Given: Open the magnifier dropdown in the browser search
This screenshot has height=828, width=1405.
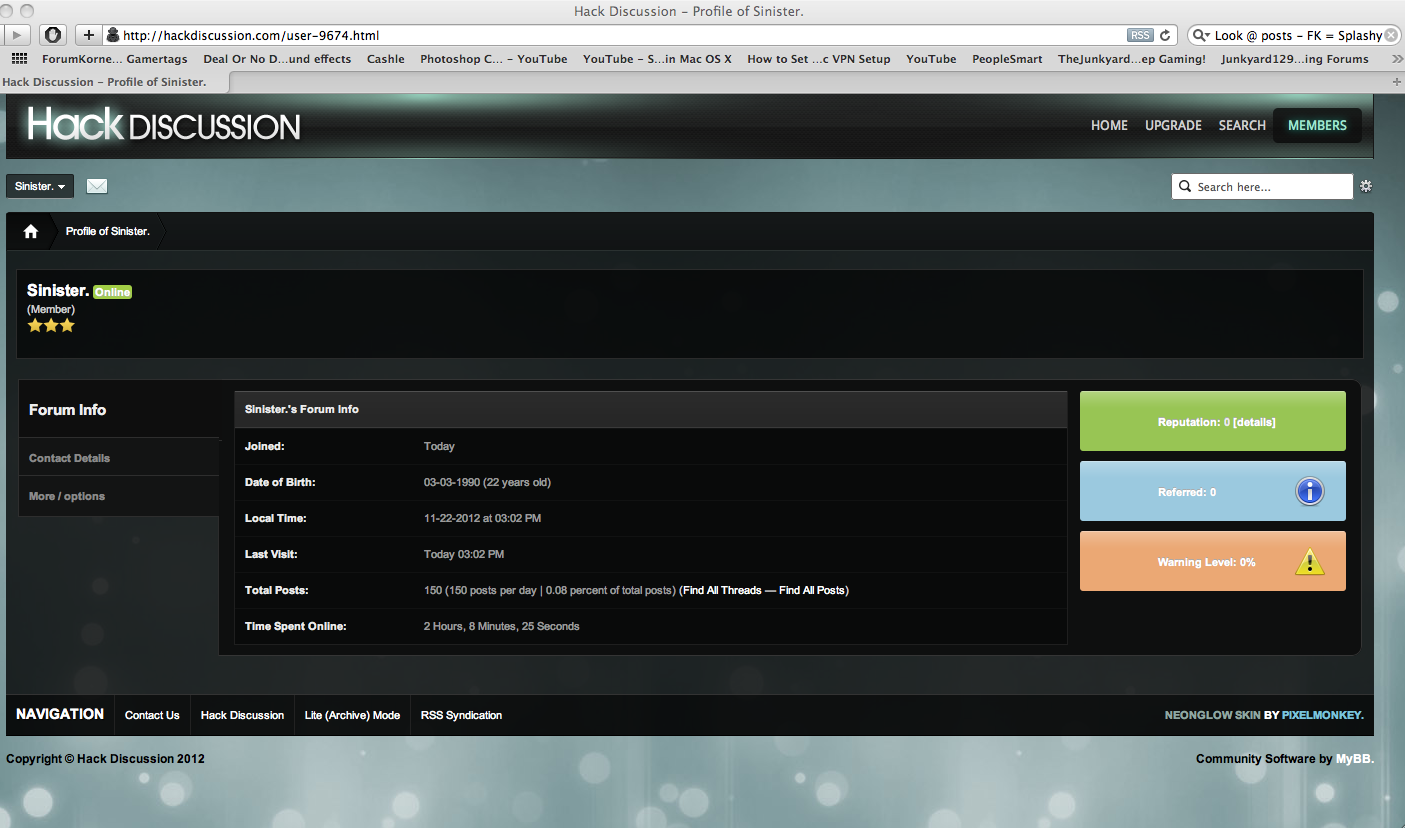Looking at the screenshot, I should 1201,35.
